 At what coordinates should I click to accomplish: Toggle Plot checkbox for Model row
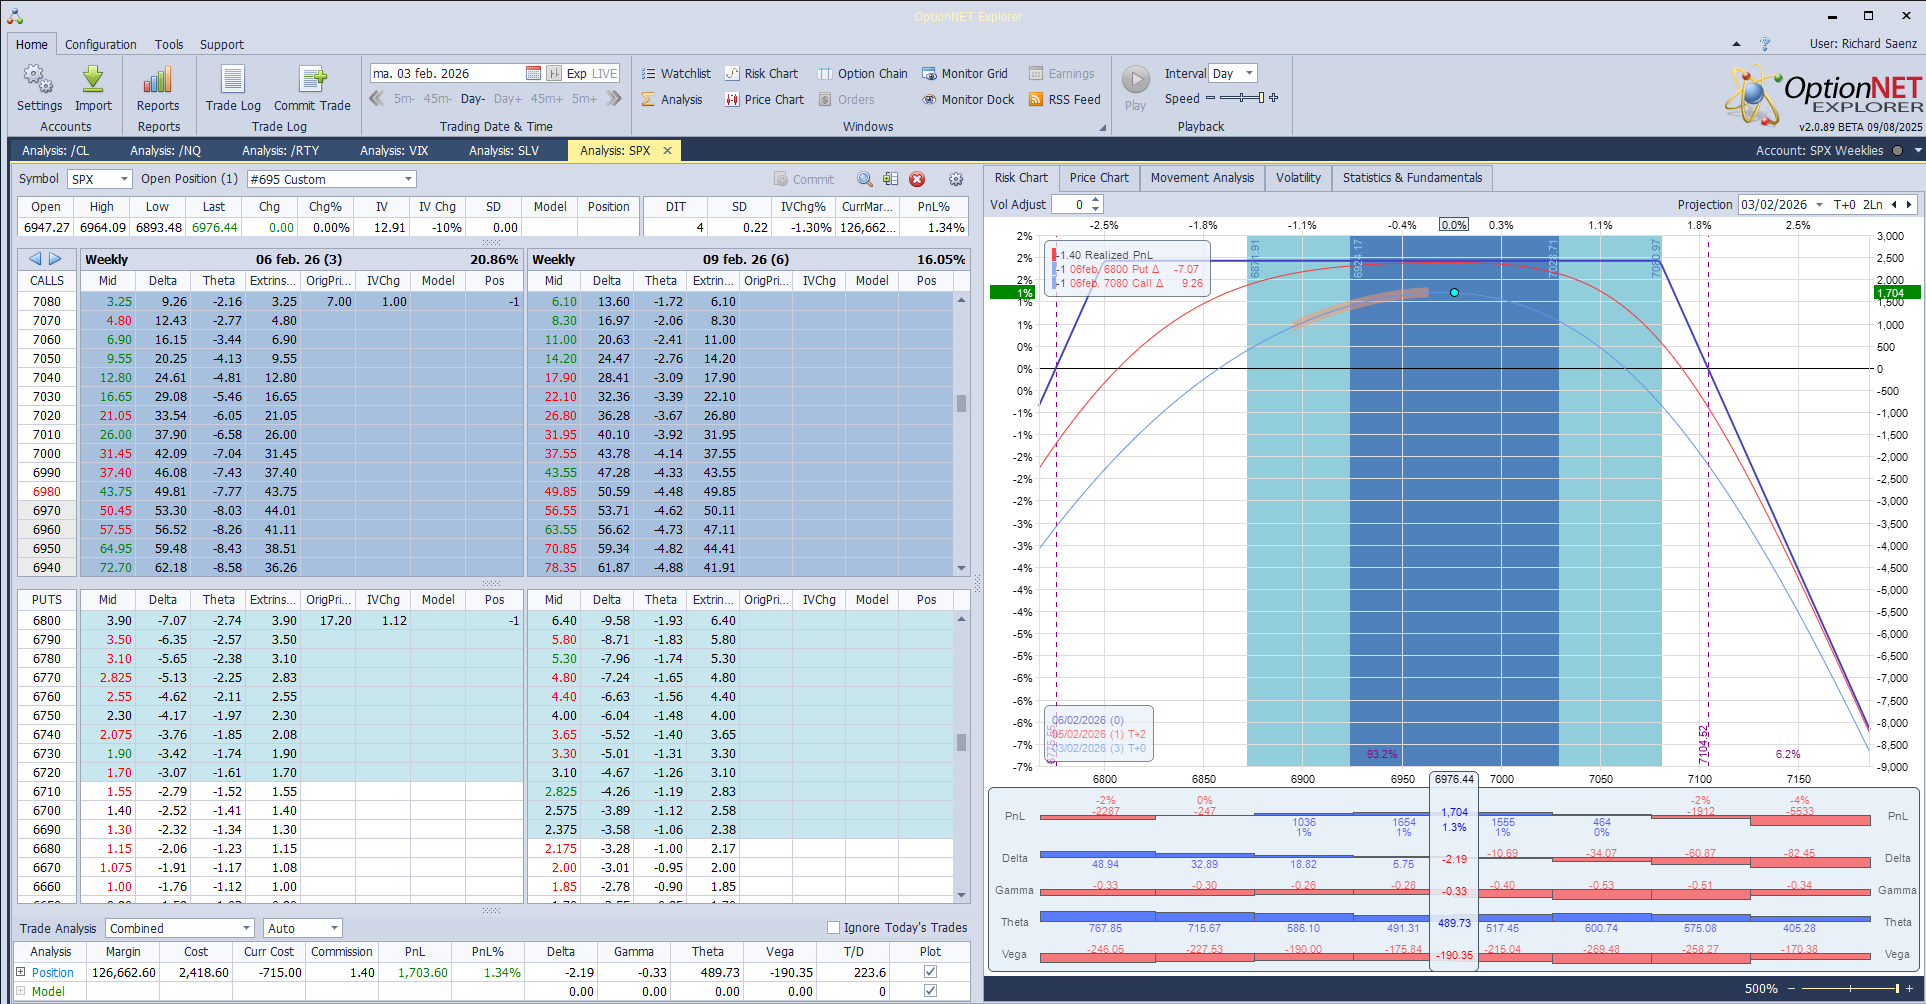(x=931, y=991)
